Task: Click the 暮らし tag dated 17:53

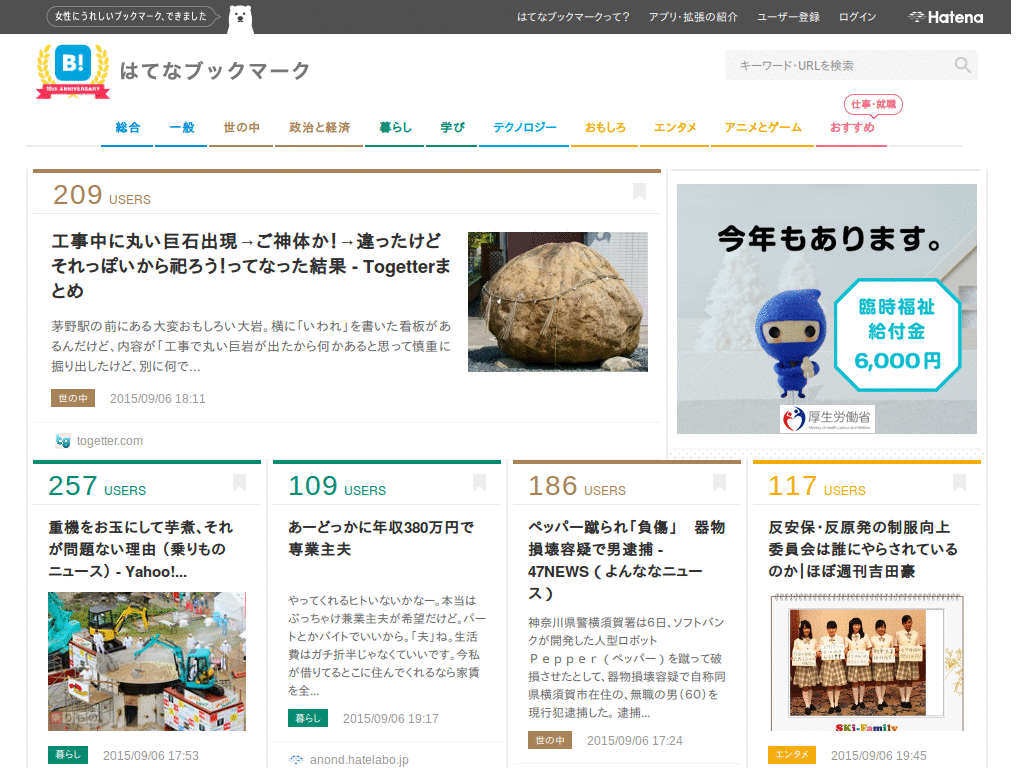Action: 68,755
